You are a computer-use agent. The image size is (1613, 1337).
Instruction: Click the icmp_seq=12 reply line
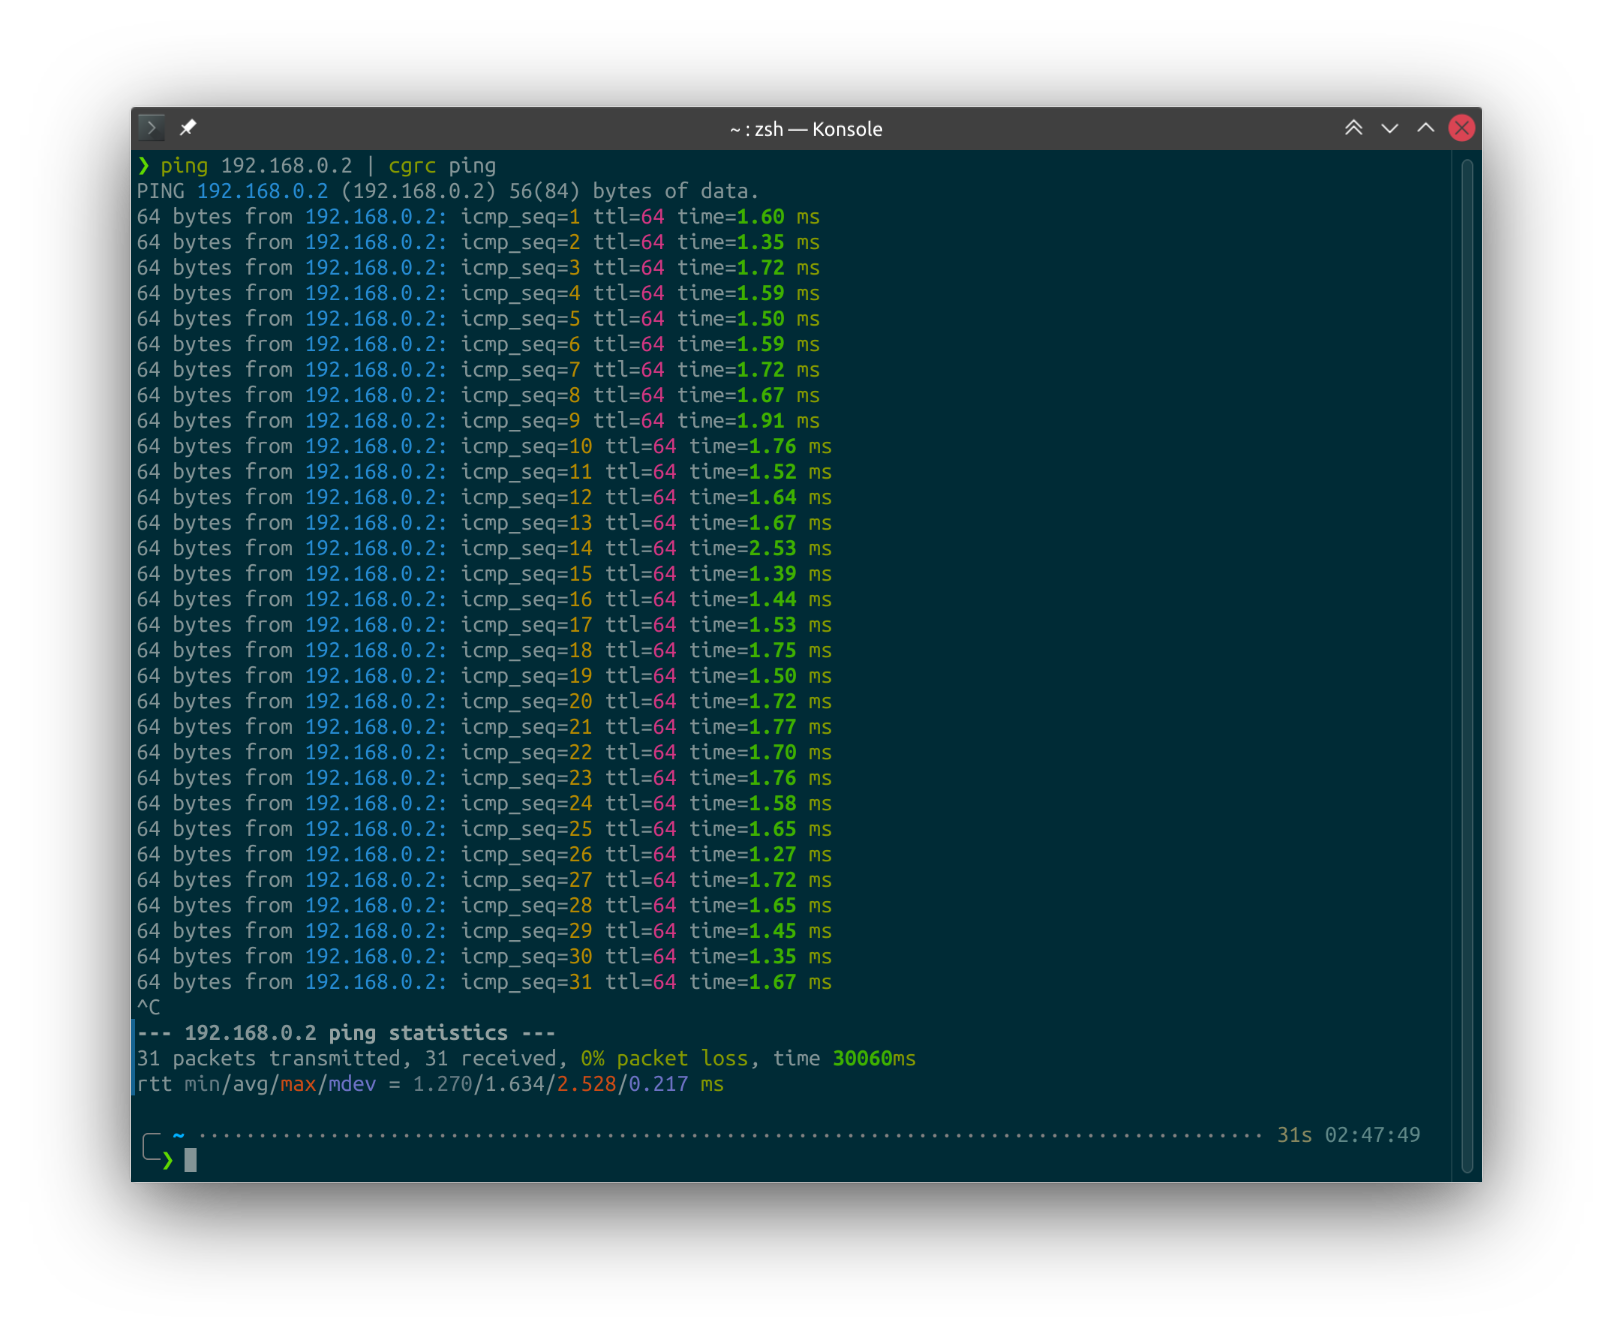pos(484,497)
